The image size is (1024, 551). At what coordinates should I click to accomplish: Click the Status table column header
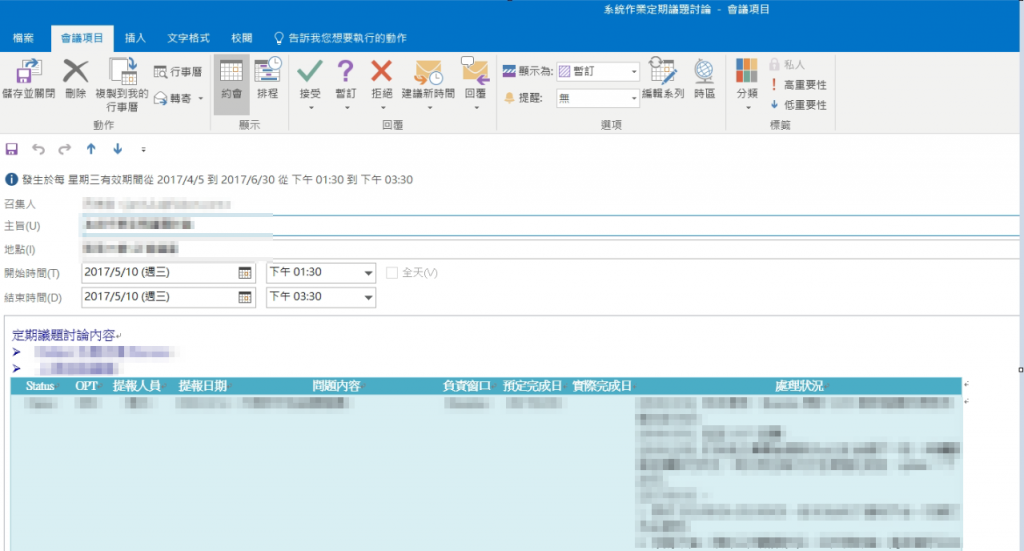(x=40, y=386)
